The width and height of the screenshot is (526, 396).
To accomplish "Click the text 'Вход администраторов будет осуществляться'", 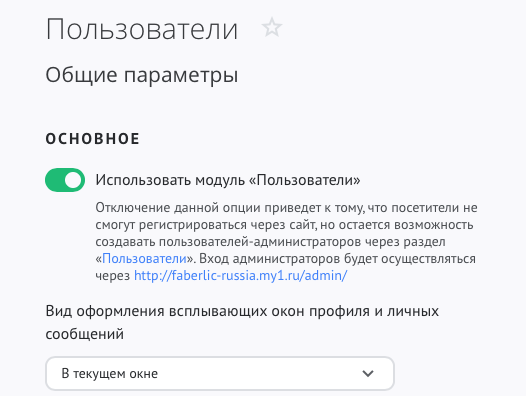I will click(x=339, y=258).
